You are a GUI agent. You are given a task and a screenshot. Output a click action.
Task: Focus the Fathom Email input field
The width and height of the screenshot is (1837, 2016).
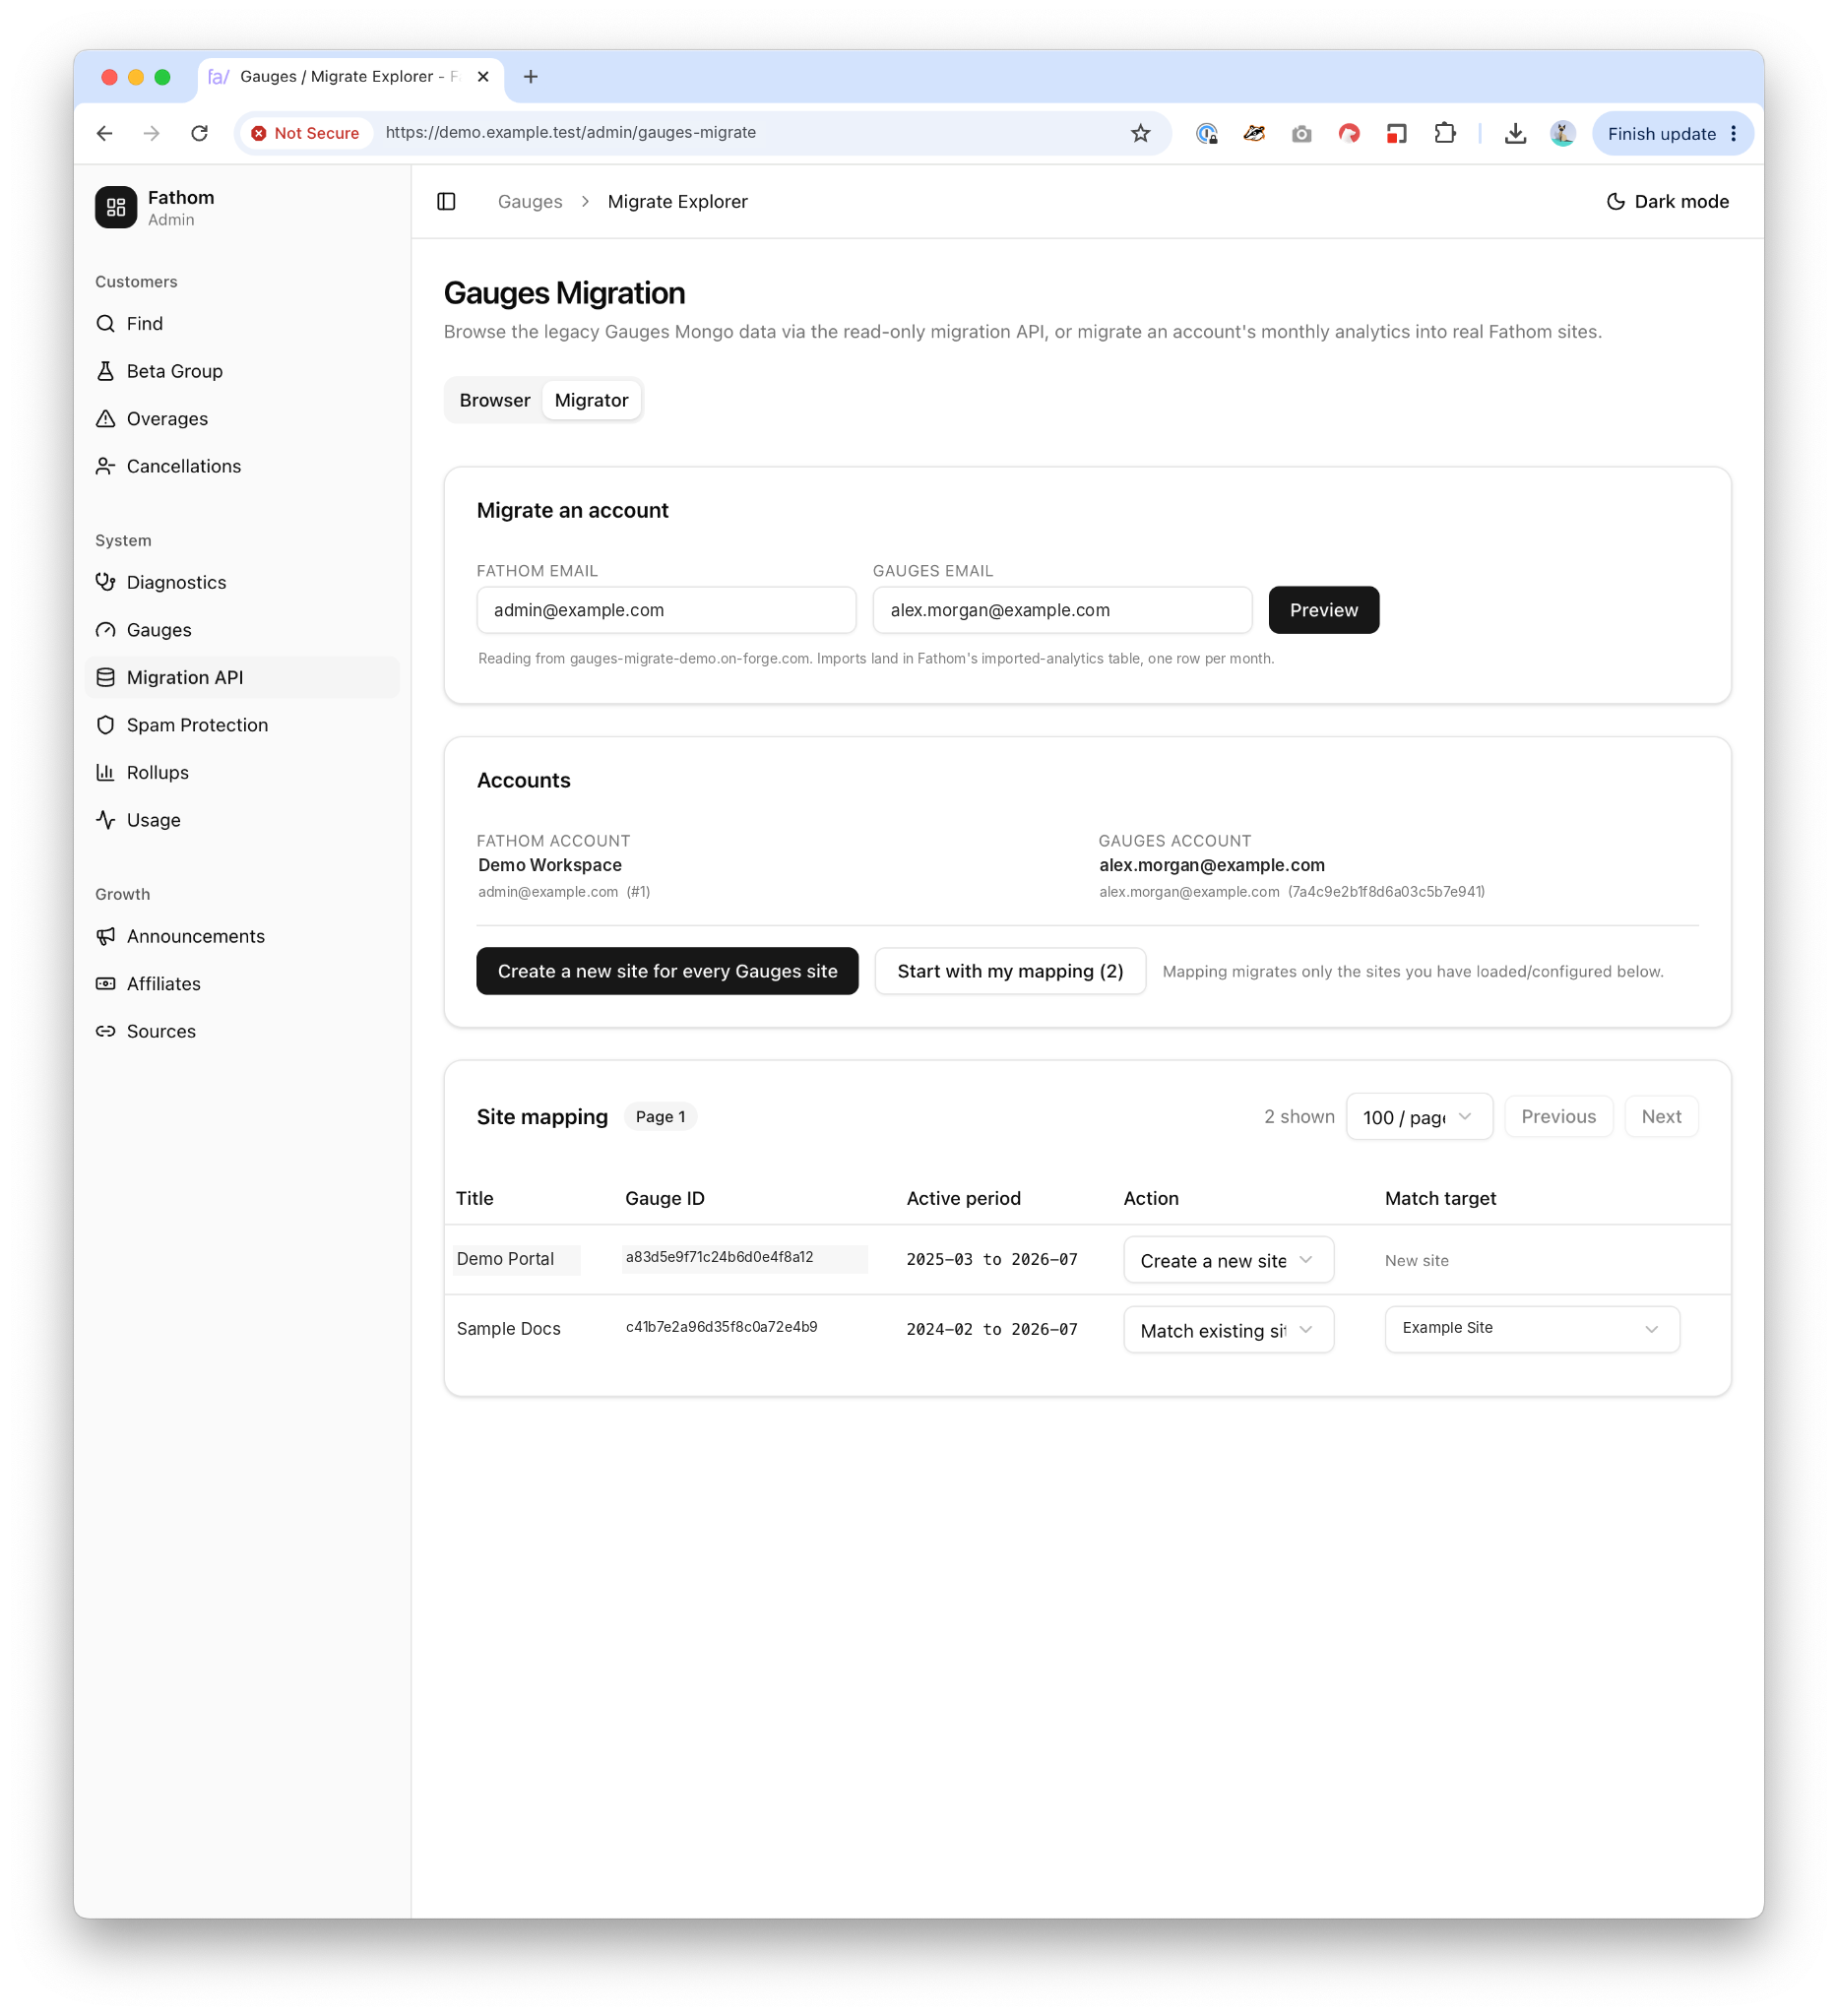coord(666,610)
